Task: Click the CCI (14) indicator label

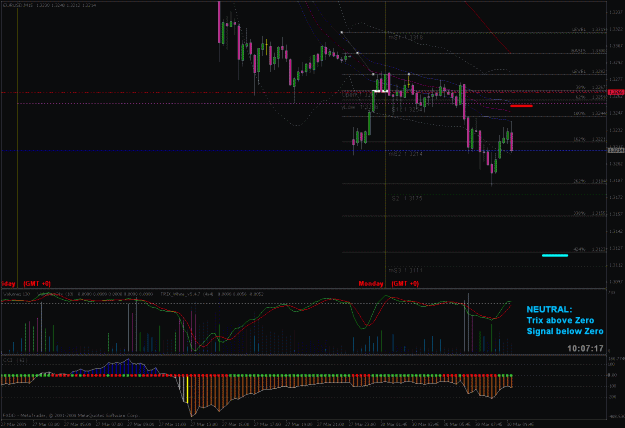Action: (15, 360)
